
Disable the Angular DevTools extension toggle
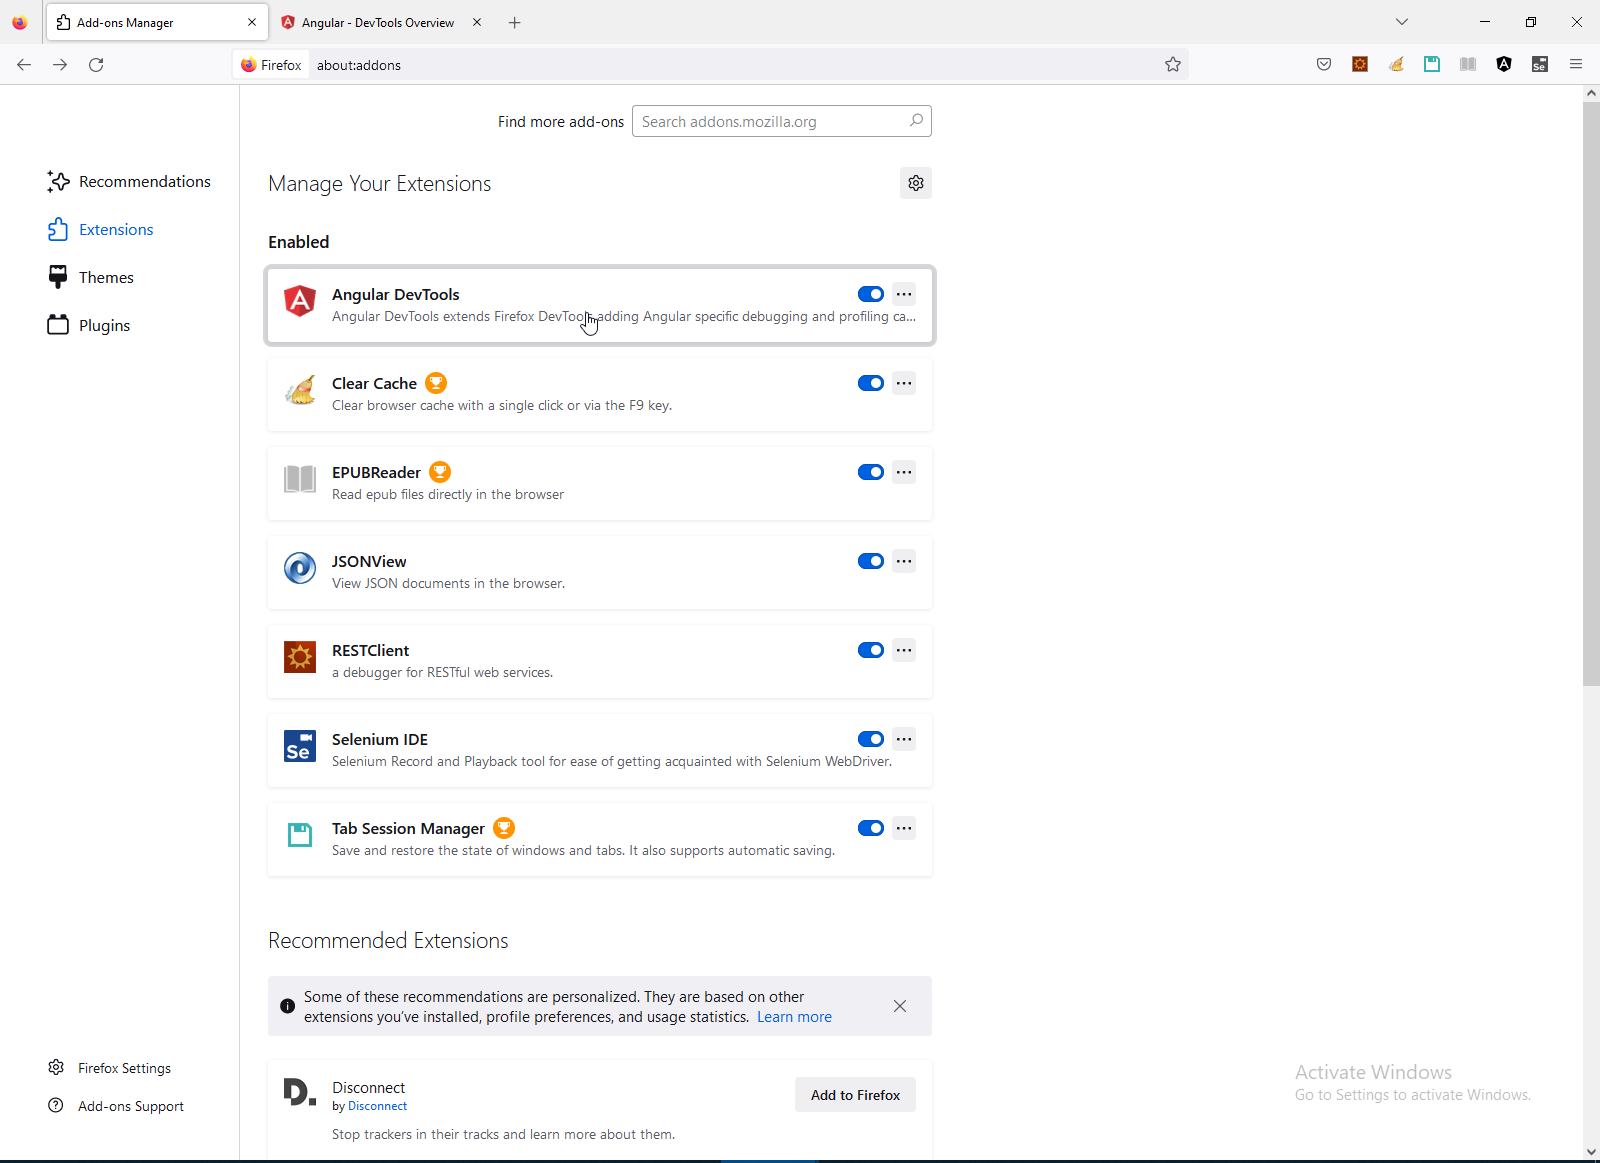871,294
